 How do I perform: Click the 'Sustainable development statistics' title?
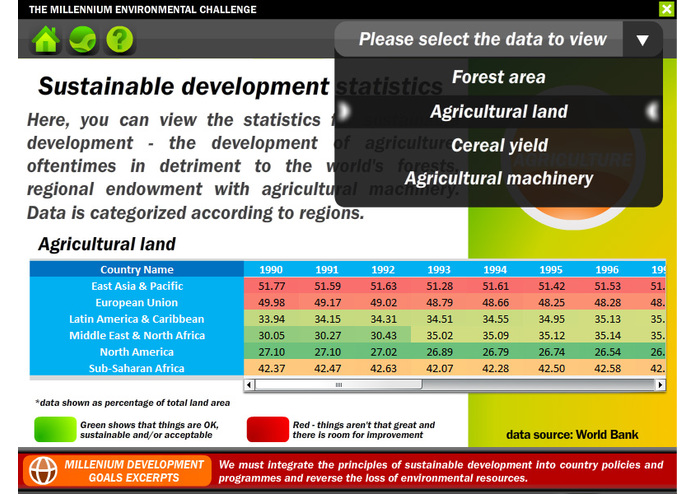tap(240, 86)
